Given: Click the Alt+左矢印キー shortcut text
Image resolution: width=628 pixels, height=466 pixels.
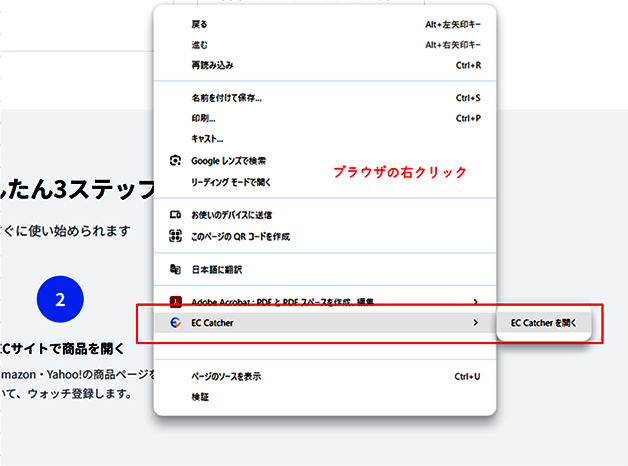Looking at the screenshot, I should 453,25.
